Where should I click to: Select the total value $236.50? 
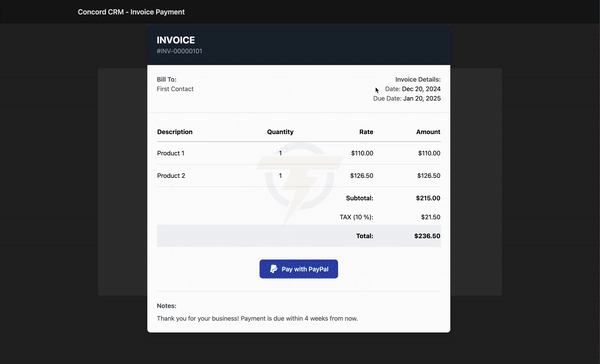pos(427,236)
